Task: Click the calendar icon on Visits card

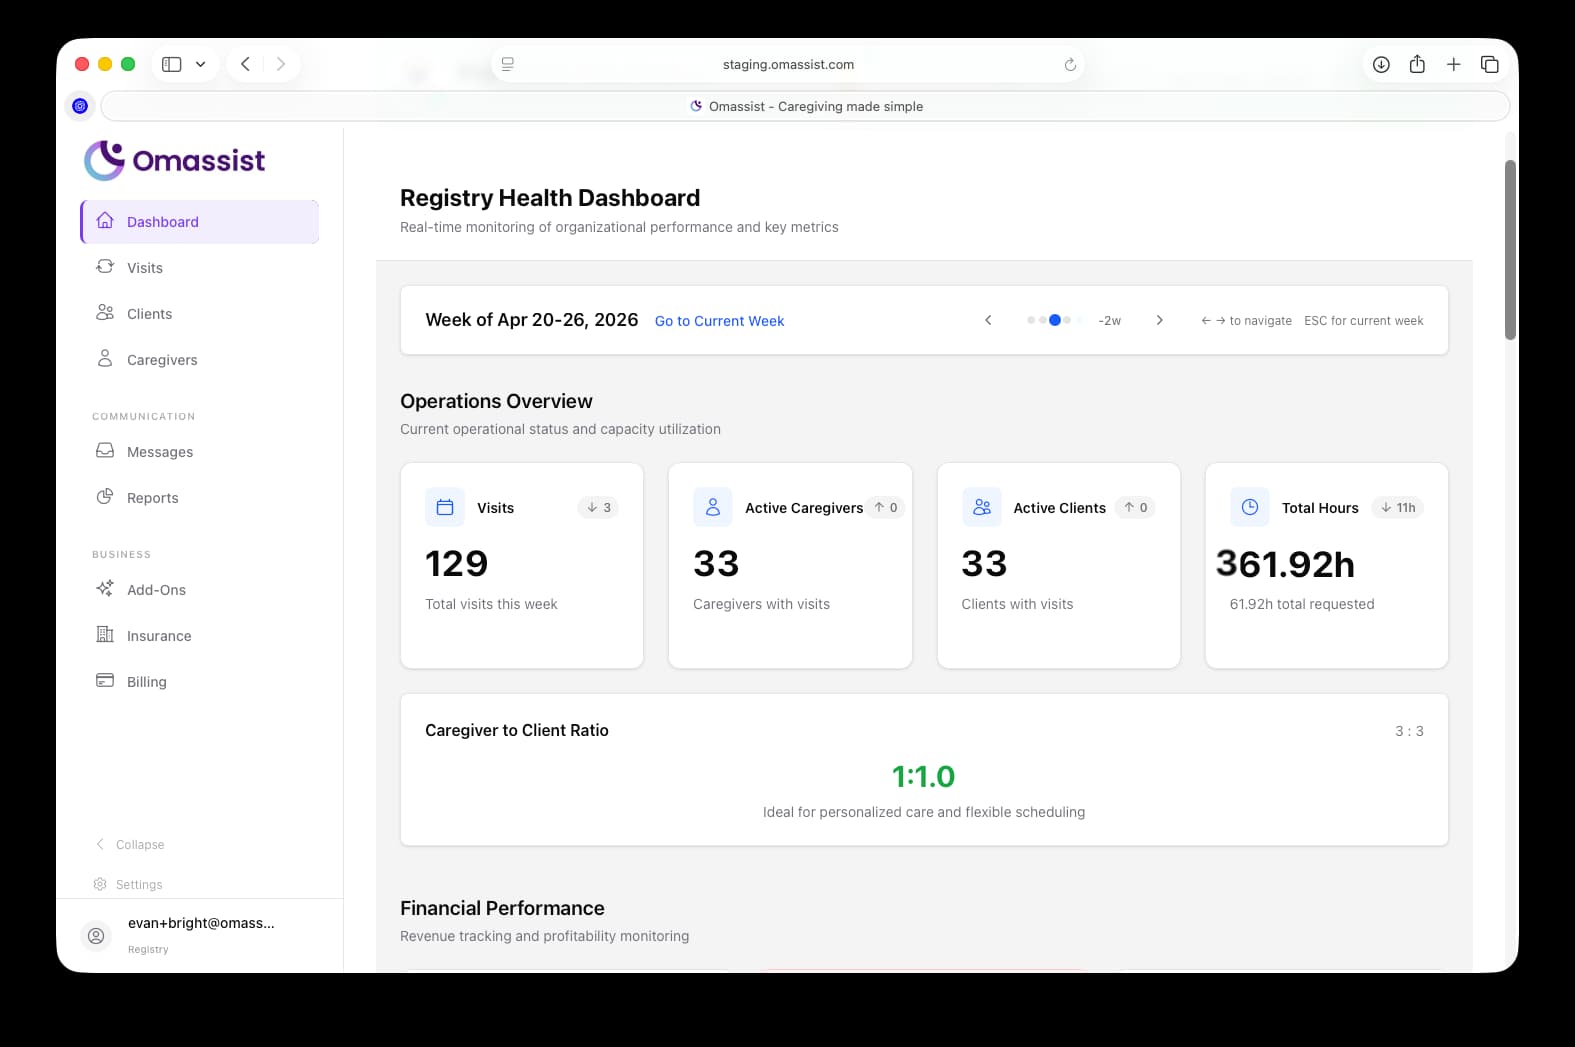Action: point(445,507)
